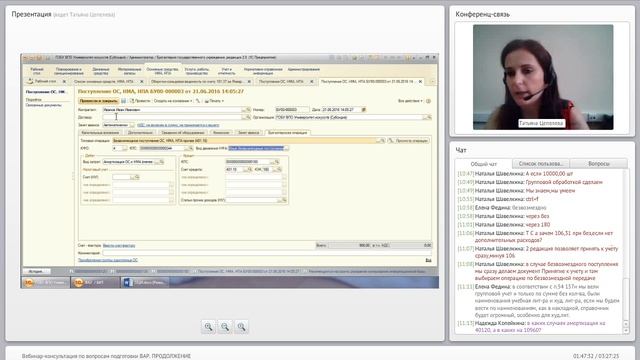Open the КФО value selector
Image resolution: width=640 pixels, height=360 pixels.
tap(125, 148)
